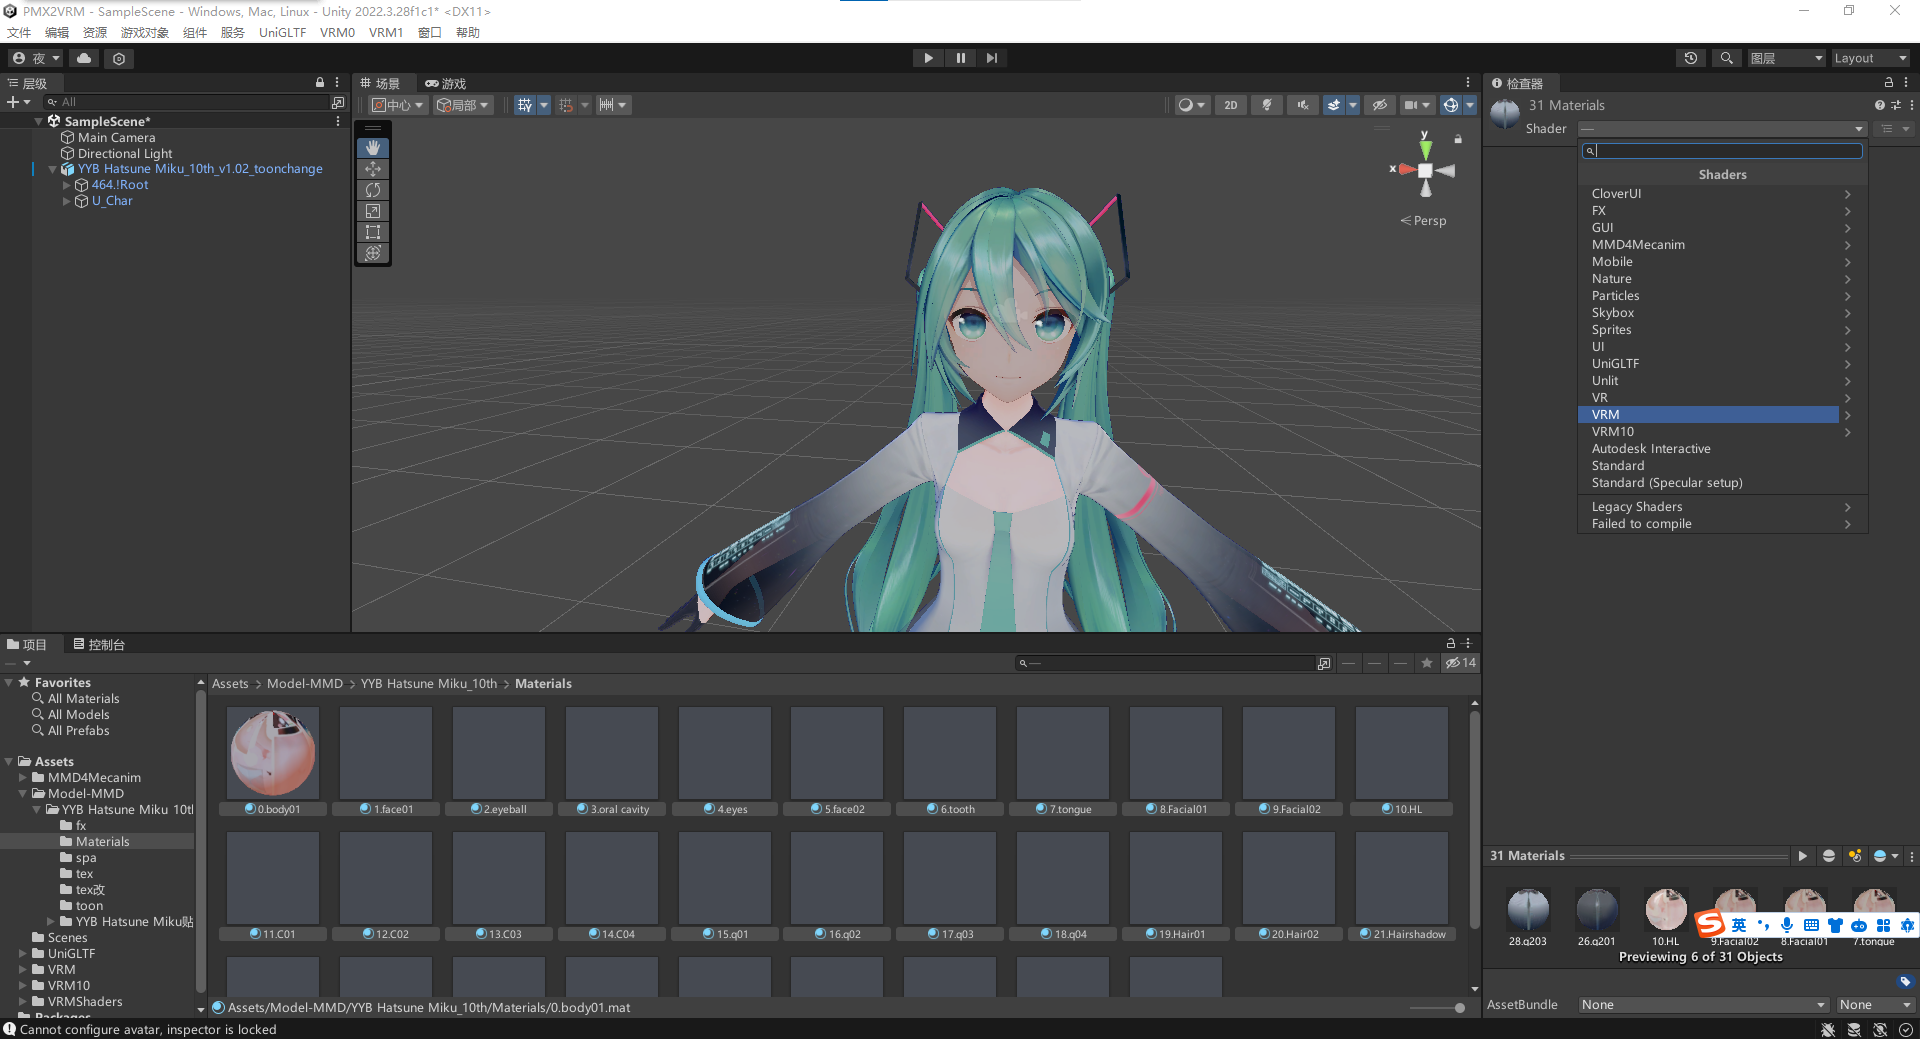1920x1039 pixels.
Task: Select Main Camera in Hierarchy
Action: tap(116, 138)
